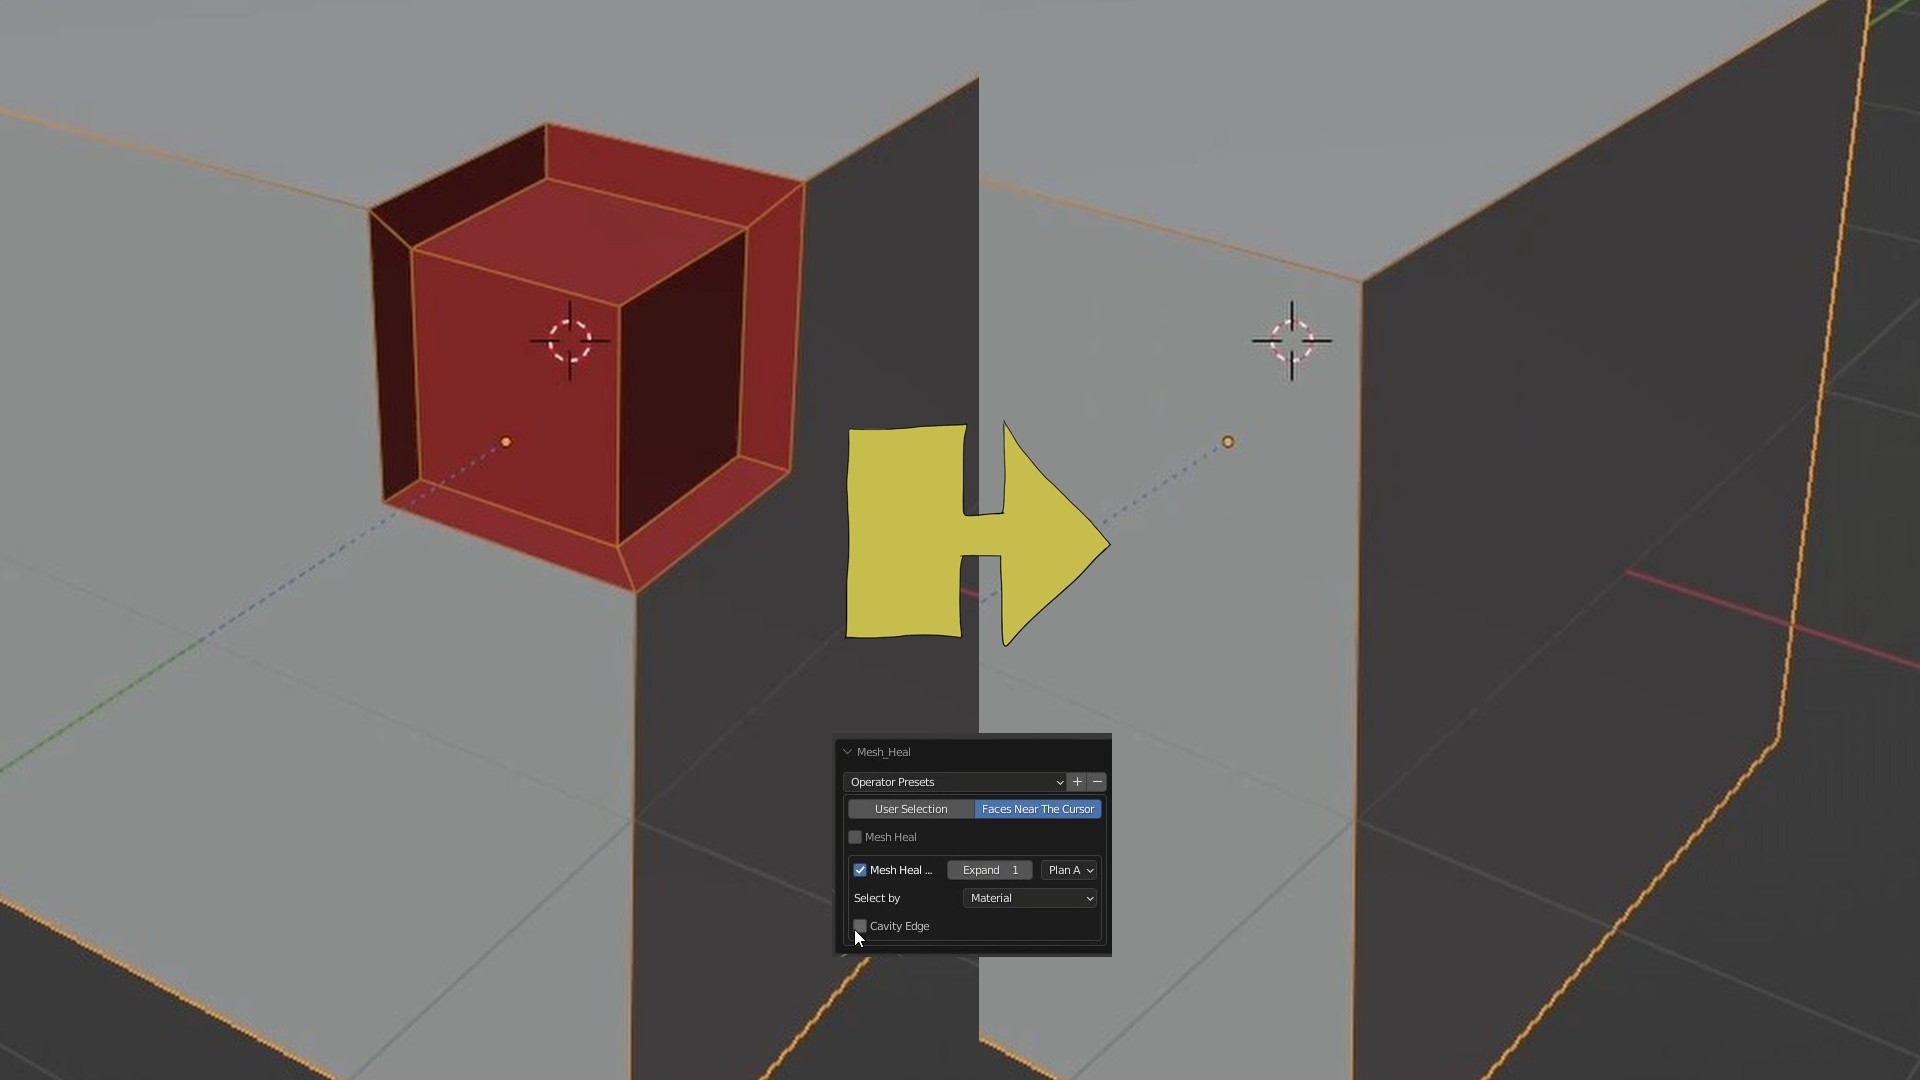Enable the Cavity Edge checkbox
The image size is (1920, 1080).
coord(860,926)
